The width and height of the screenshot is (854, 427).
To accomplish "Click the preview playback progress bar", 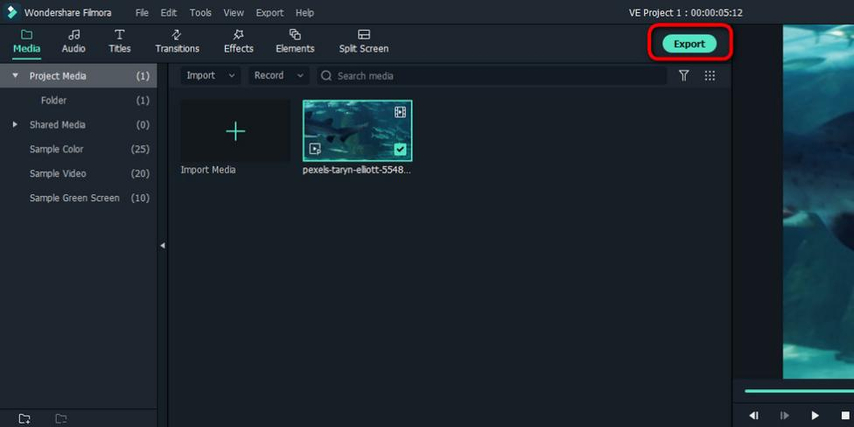I will pyautogui.click(x=799, y=391).
